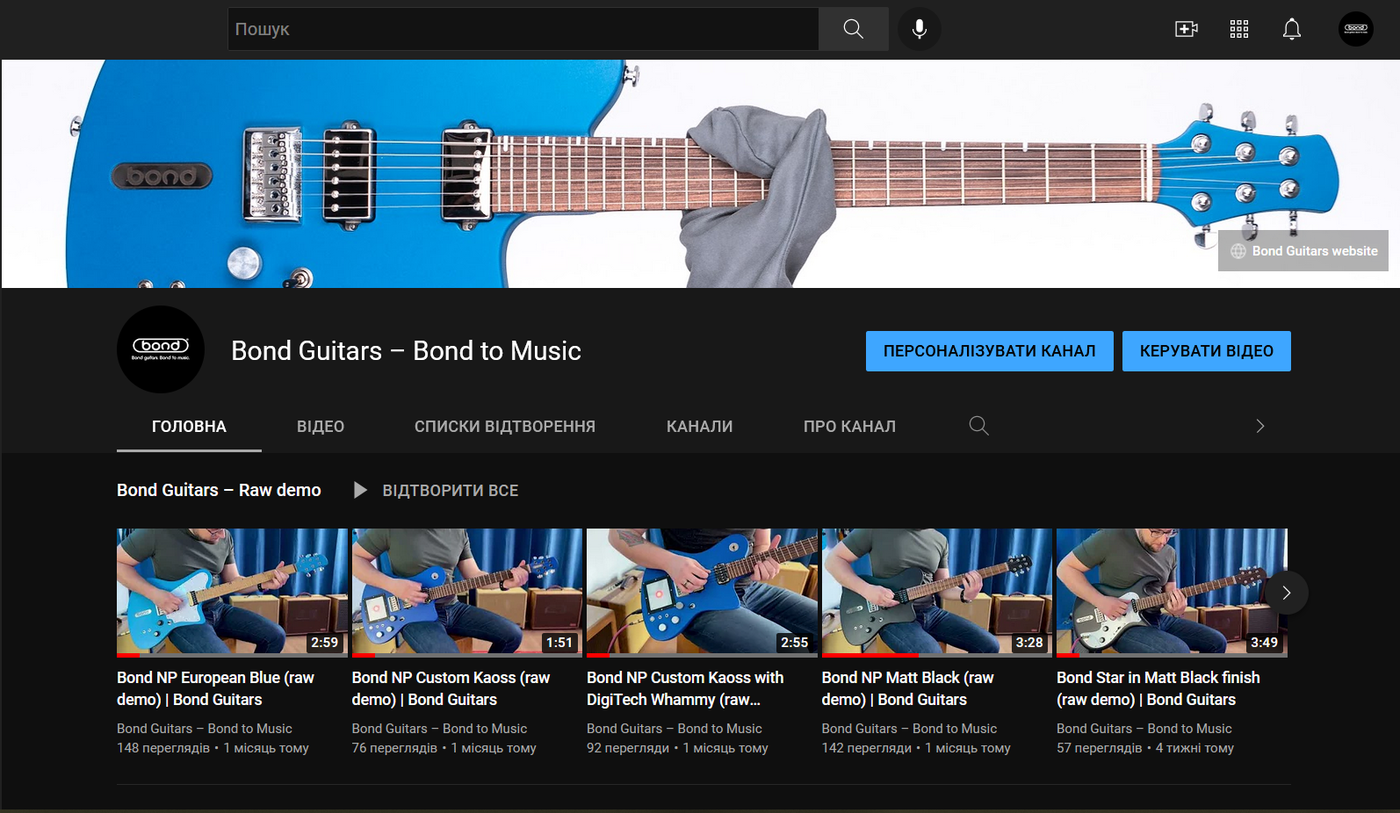Click title Bond NP Matt Black (raw demo)
The height and width of the screenshot is (813, 1400).
[x=908, y=688]
